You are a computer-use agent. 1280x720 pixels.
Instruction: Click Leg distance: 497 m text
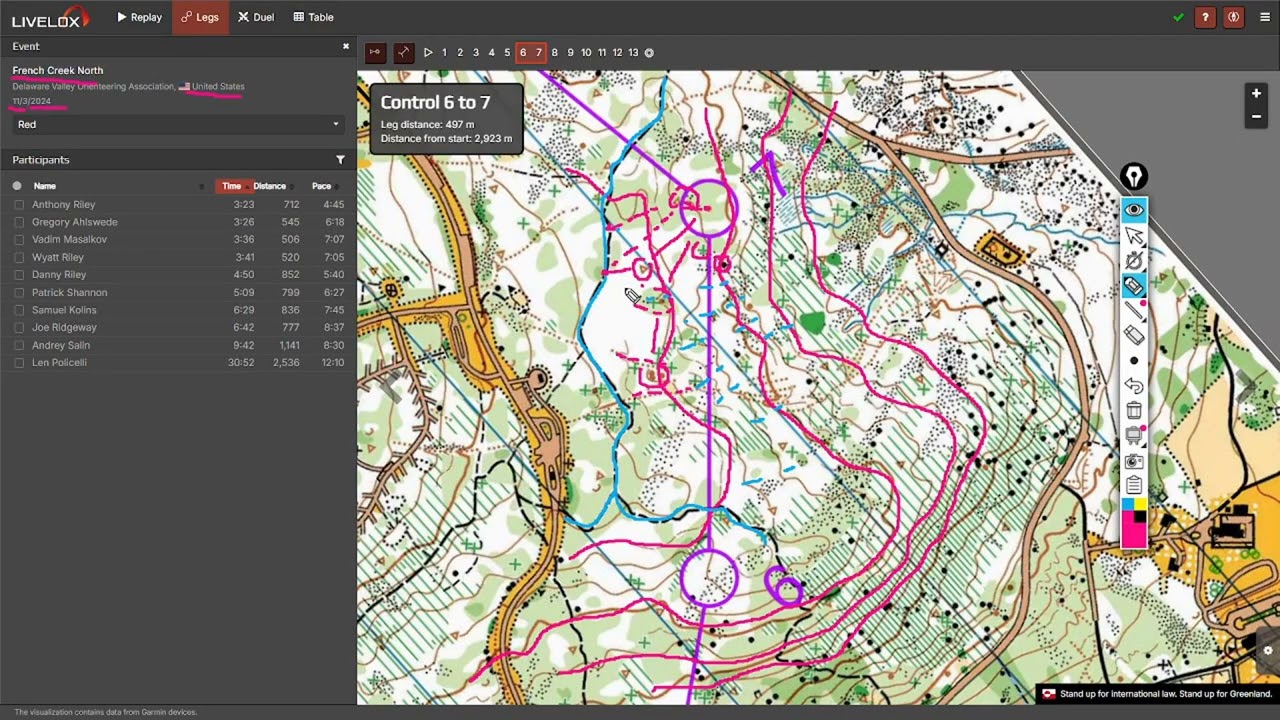(427, 124)
